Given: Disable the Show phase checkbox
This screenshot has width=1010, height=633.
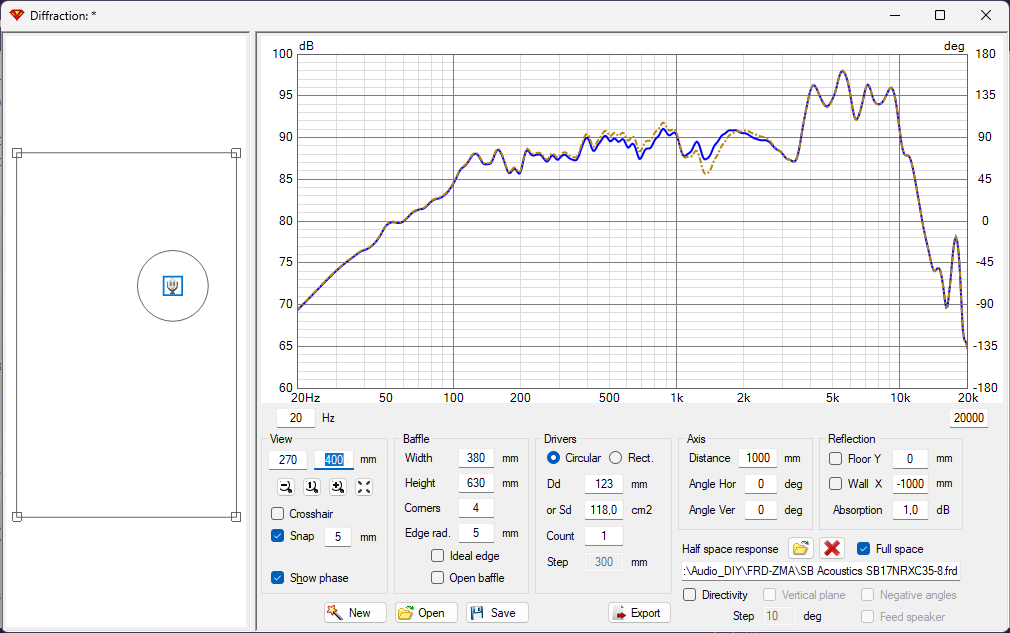Looking at the screenshot, I should (278, 578).
